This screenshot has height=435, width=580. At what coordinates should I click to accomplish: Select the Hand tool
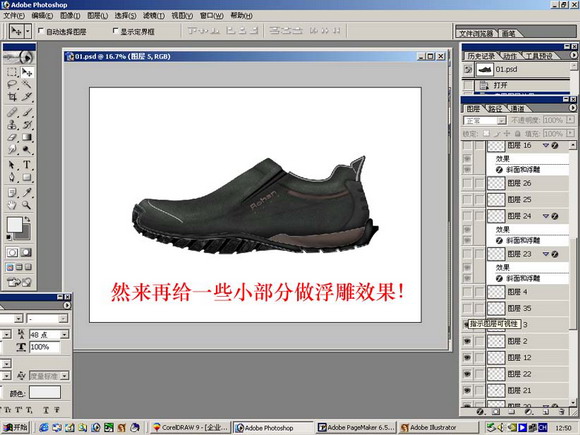point(12,205)
